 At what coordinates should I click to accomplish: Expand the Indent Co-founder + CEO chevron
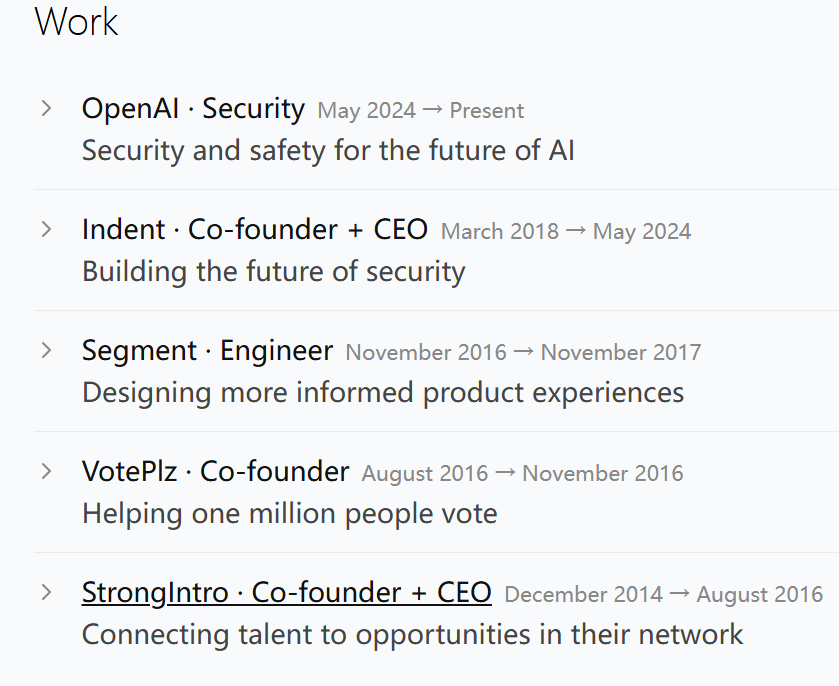coord(47,229)
